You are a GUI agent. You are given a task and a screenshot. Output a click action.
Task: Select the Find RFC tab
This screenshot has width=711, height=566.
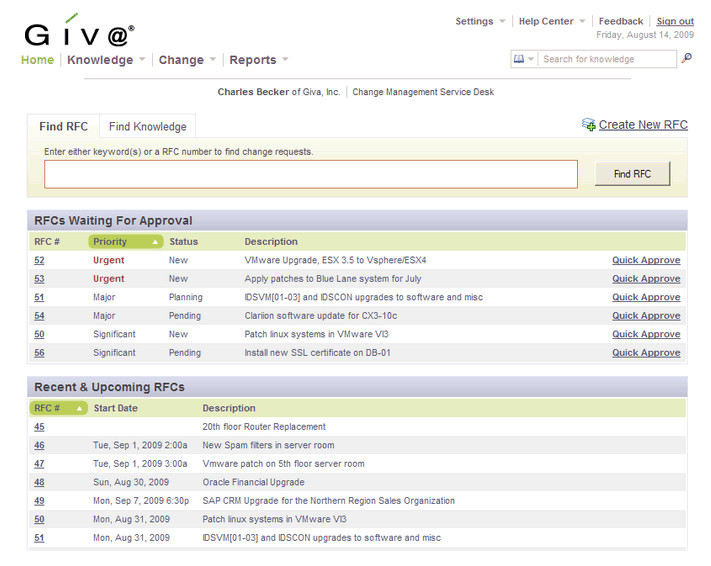pyautogui.click(x=63, y=127)
